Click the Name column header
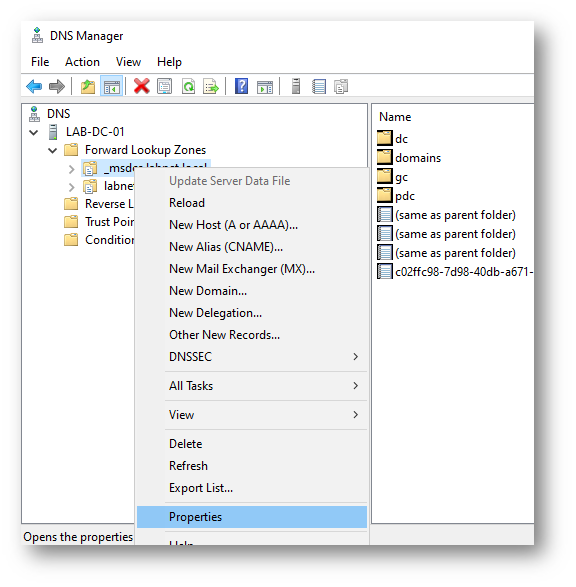576x587 pixels. pos(395,117)
